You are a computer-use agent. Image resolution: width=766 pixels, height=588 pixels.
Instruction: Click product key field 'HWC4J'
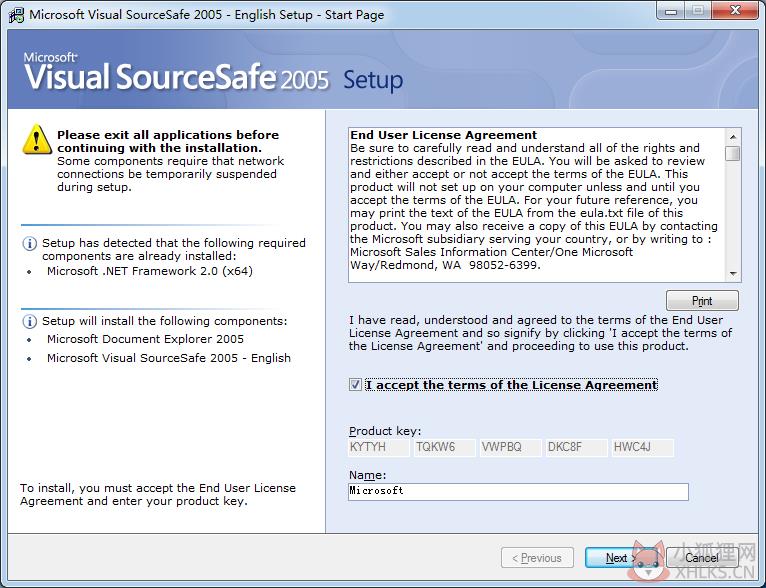point(642,447)
